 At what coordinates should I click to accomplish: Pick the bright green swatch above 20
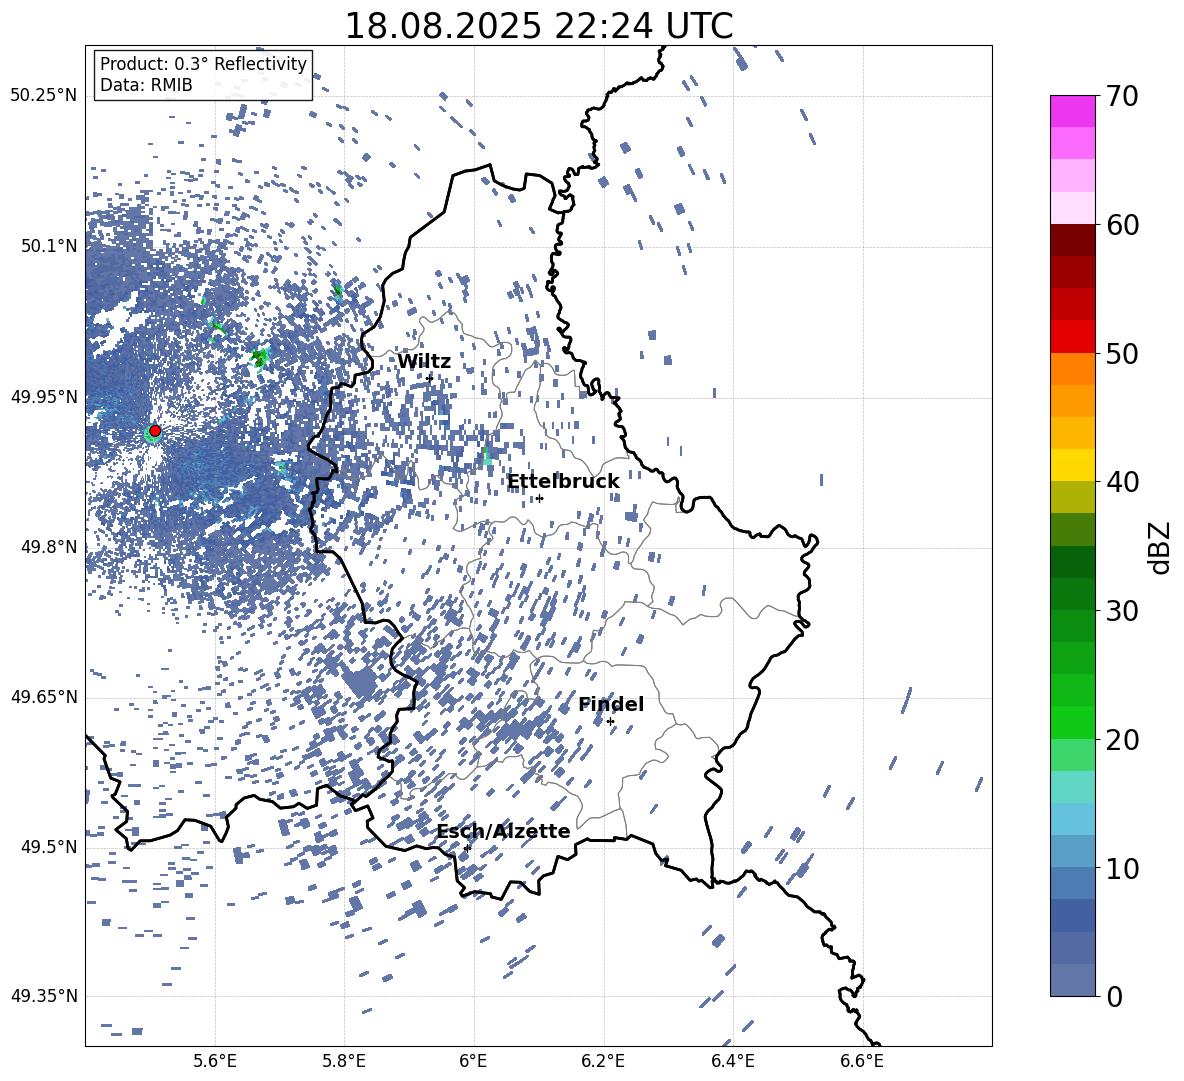tap(1072, 722)
